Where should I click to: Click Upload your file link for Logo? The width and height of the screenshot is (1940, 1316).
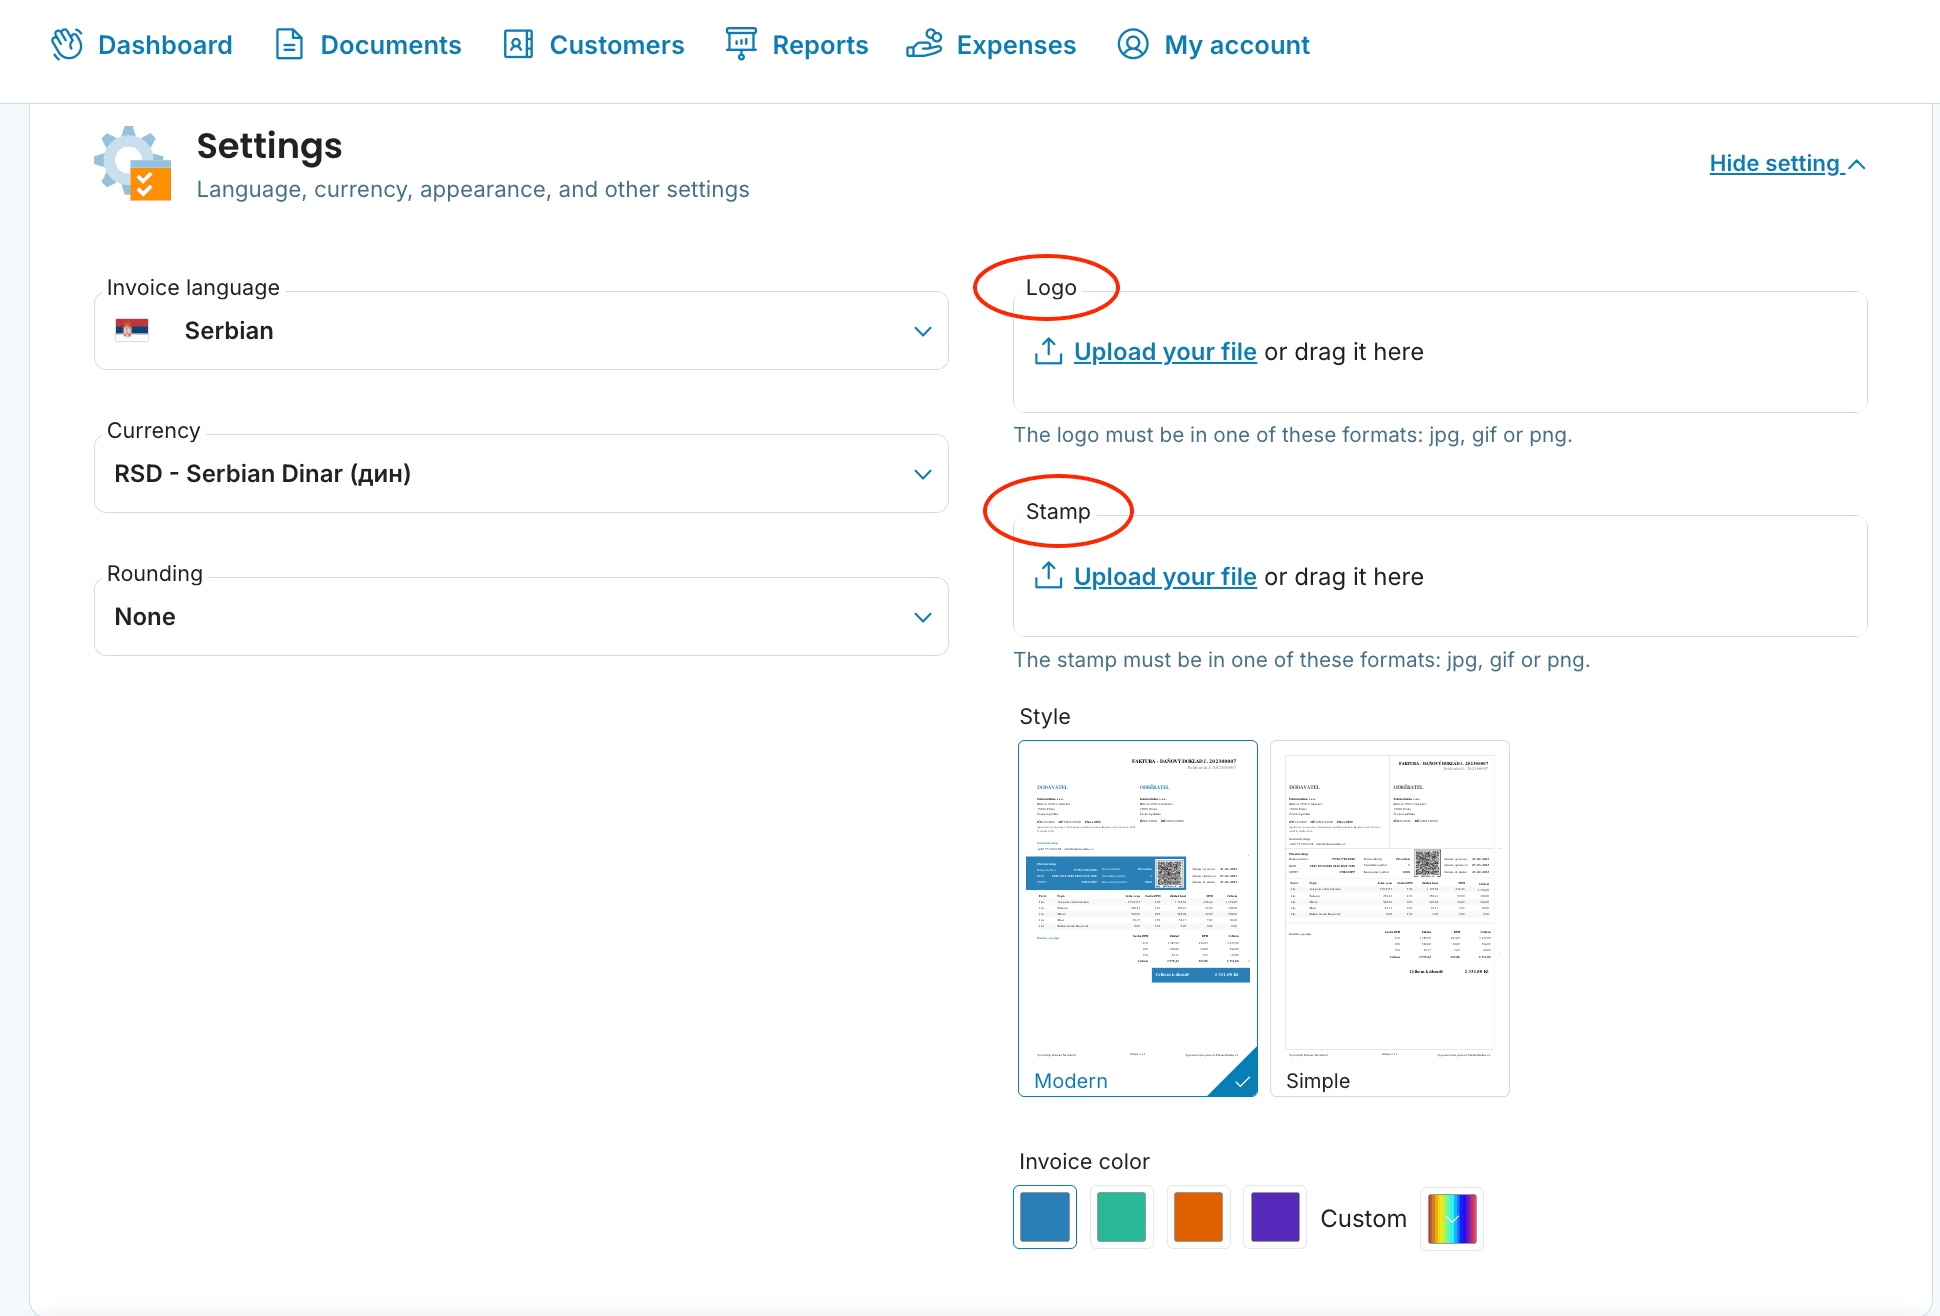pos(1165,352)
